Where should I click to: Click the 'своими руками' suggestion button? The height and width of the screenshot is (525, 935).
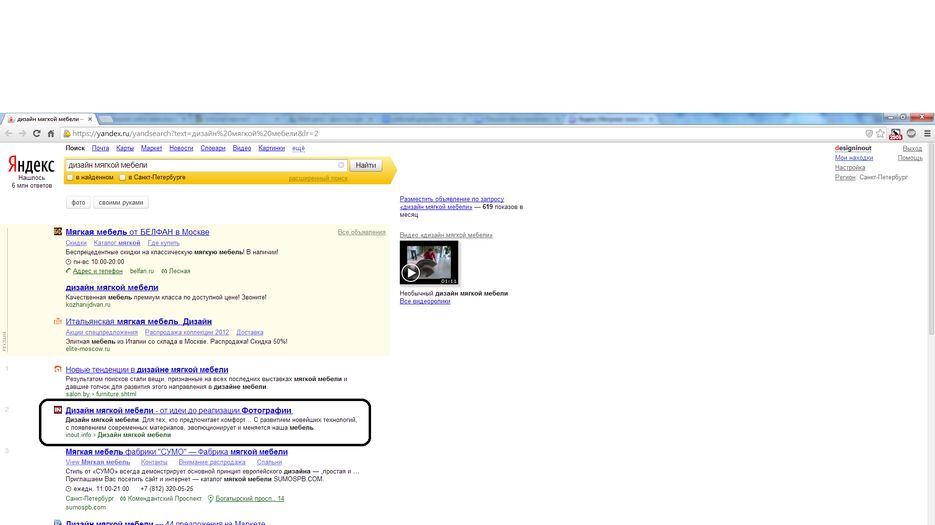(120, 203)
